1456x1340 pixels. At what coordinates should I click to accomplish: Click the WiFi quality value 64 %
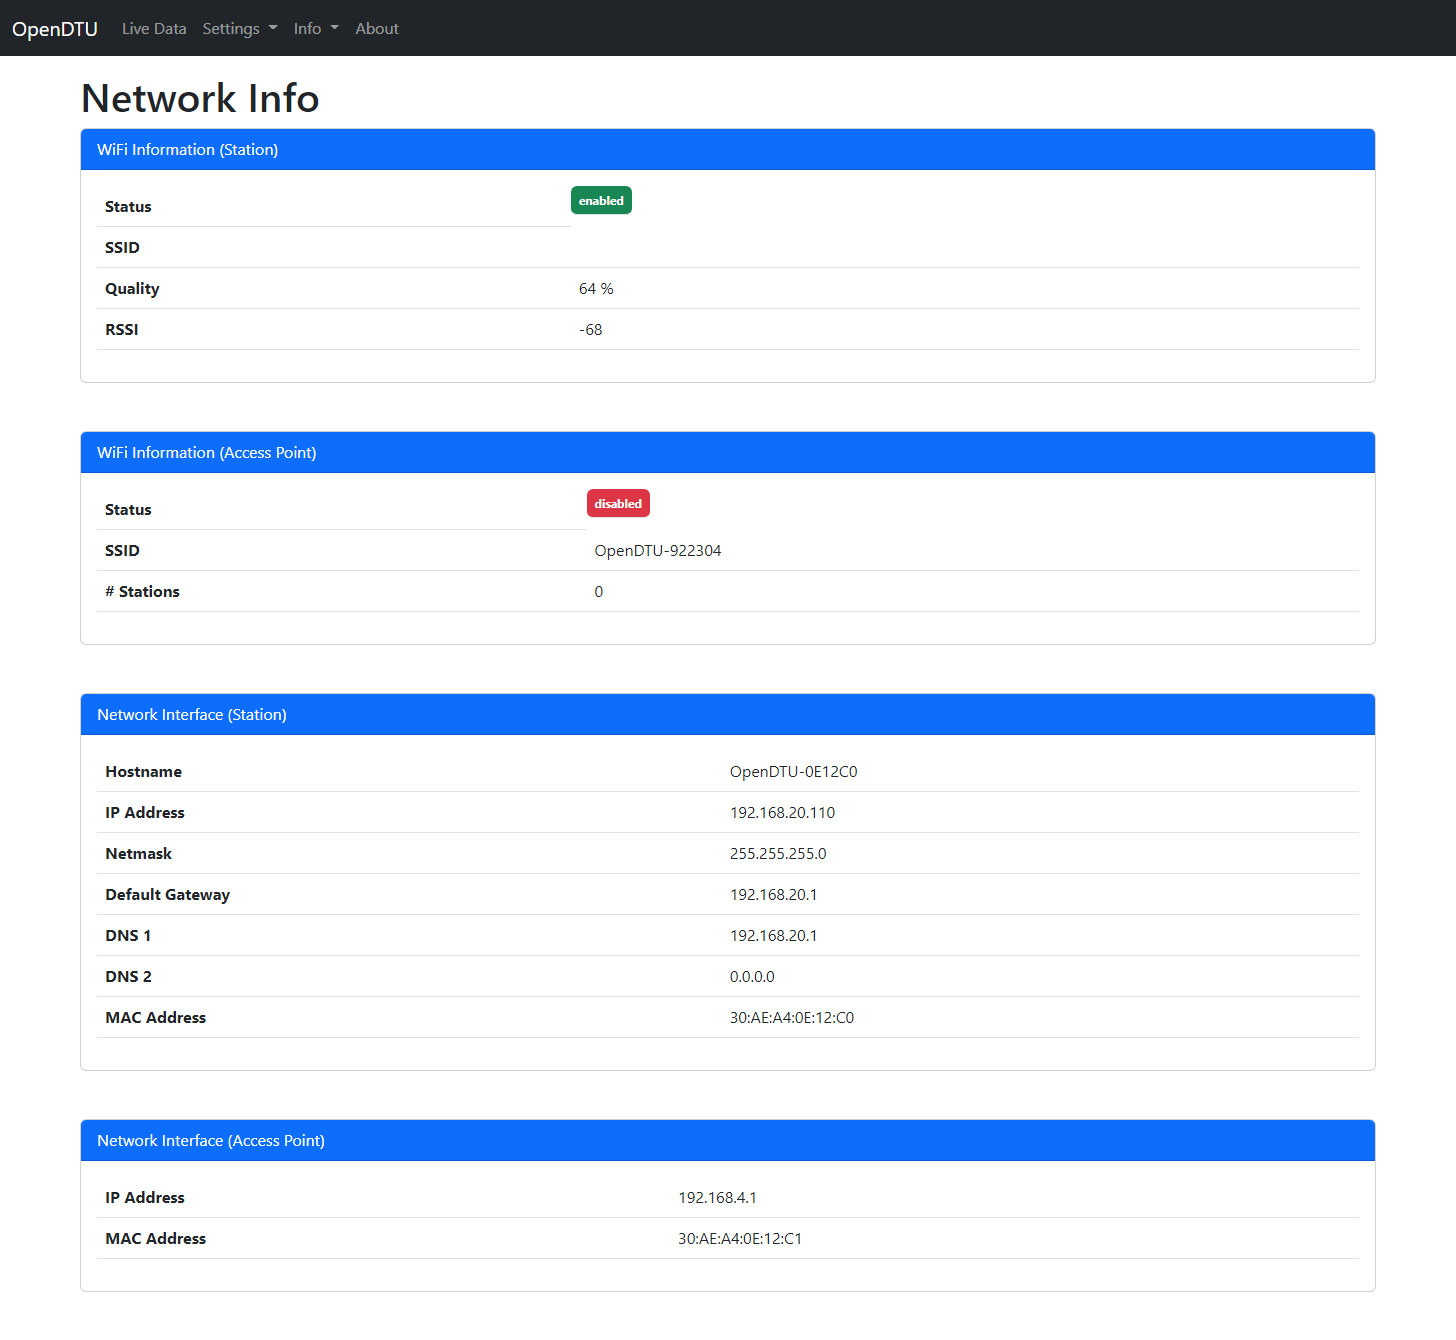[596, 289]
